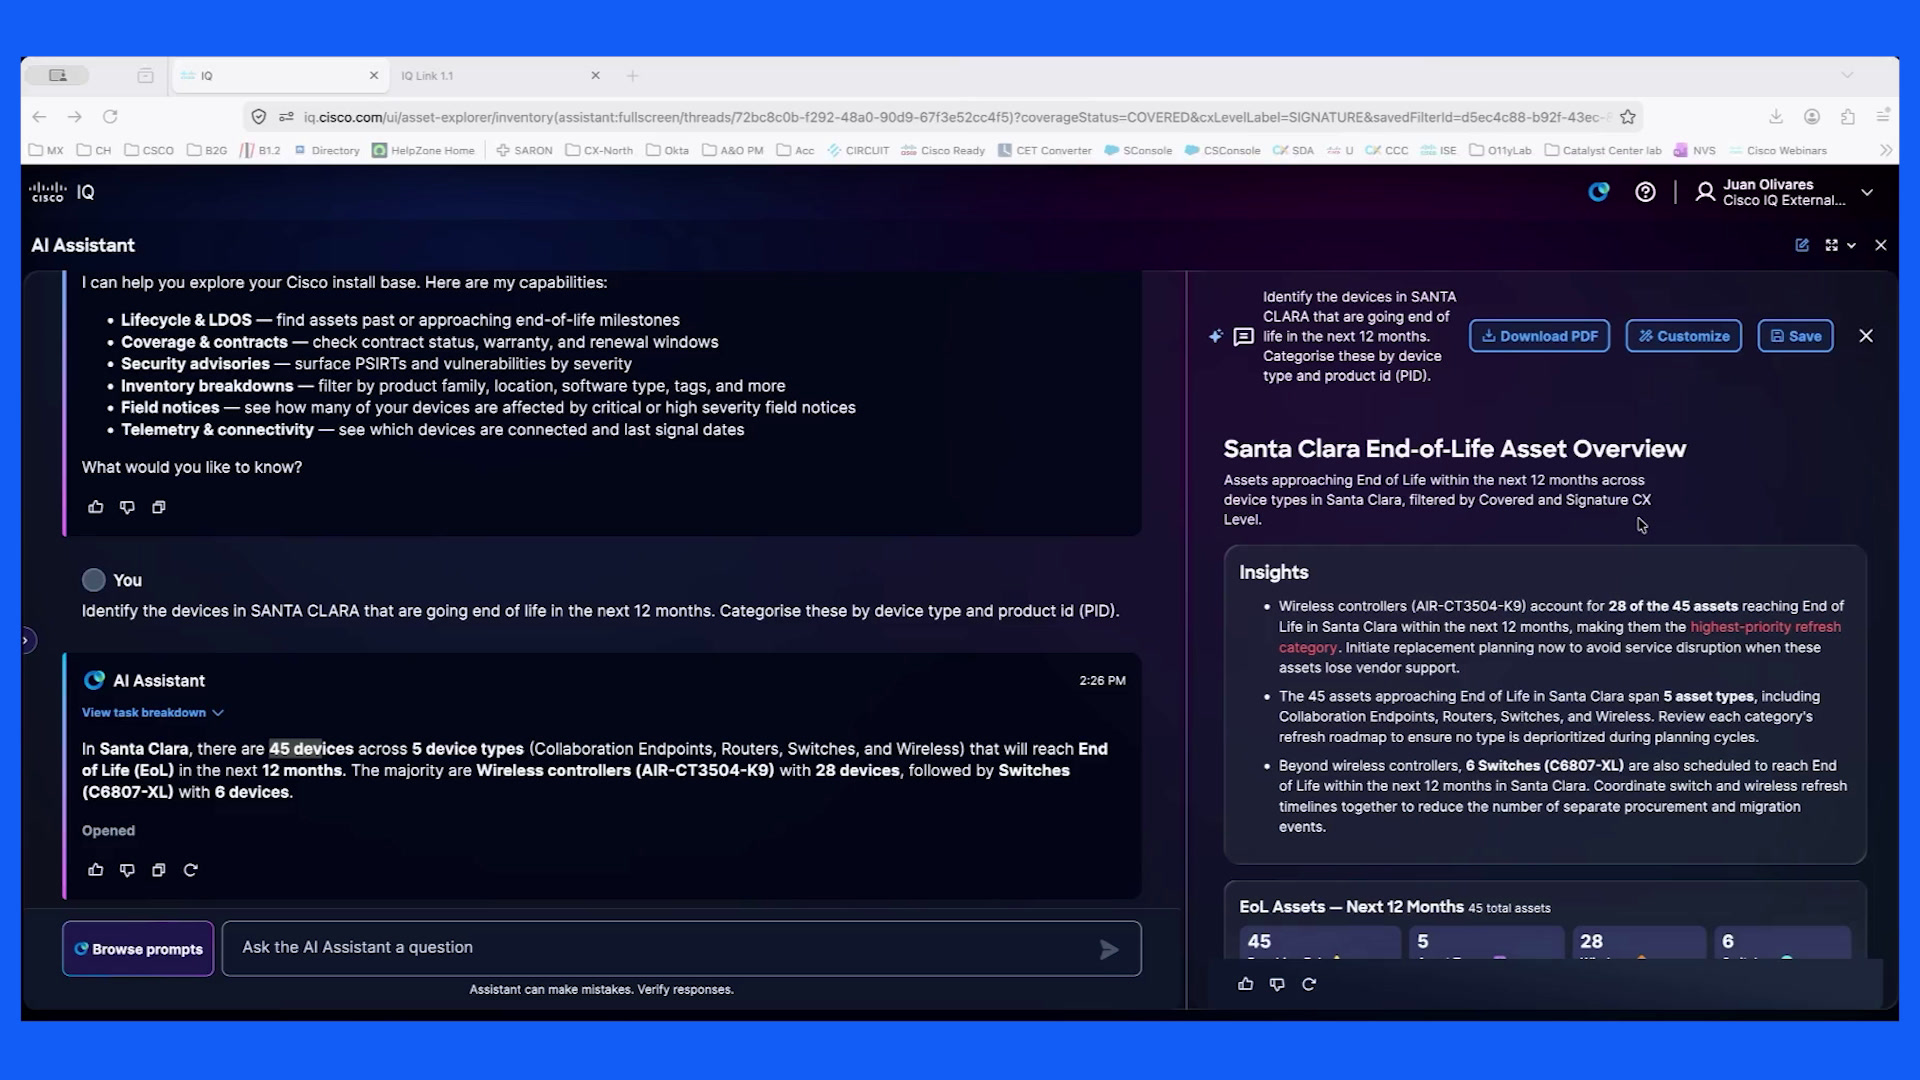
Task: Thumbs up the report at pane bottom
Action: pos(1246,984)
